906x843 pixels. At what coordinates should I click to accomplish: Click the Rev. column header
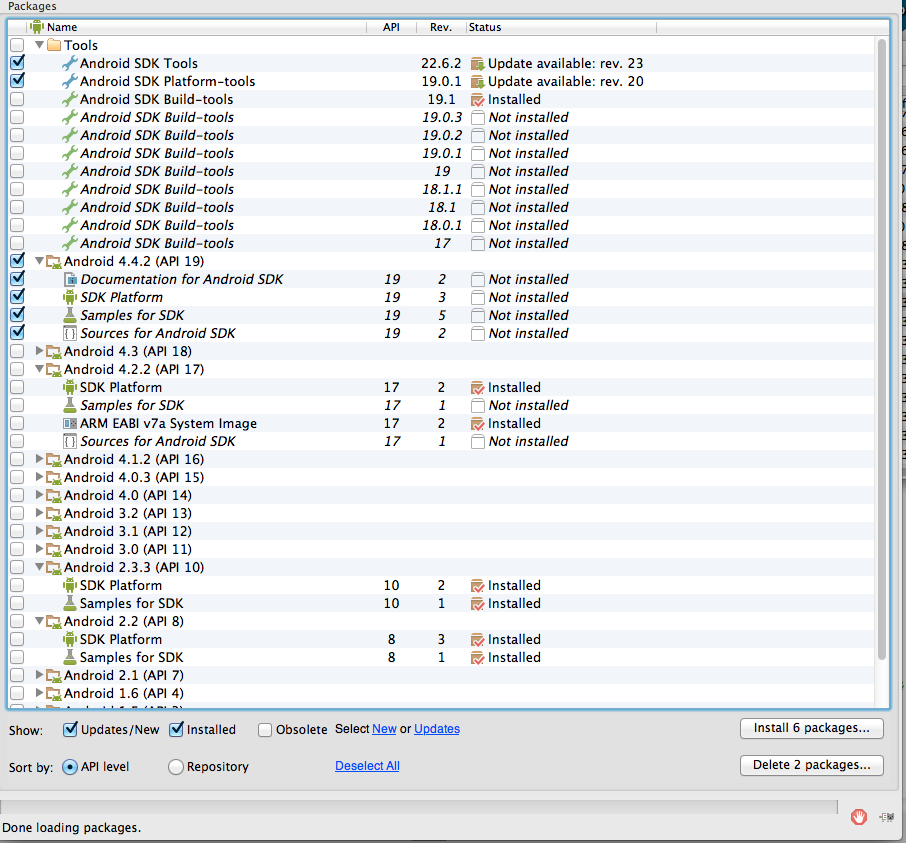point(441,27)
